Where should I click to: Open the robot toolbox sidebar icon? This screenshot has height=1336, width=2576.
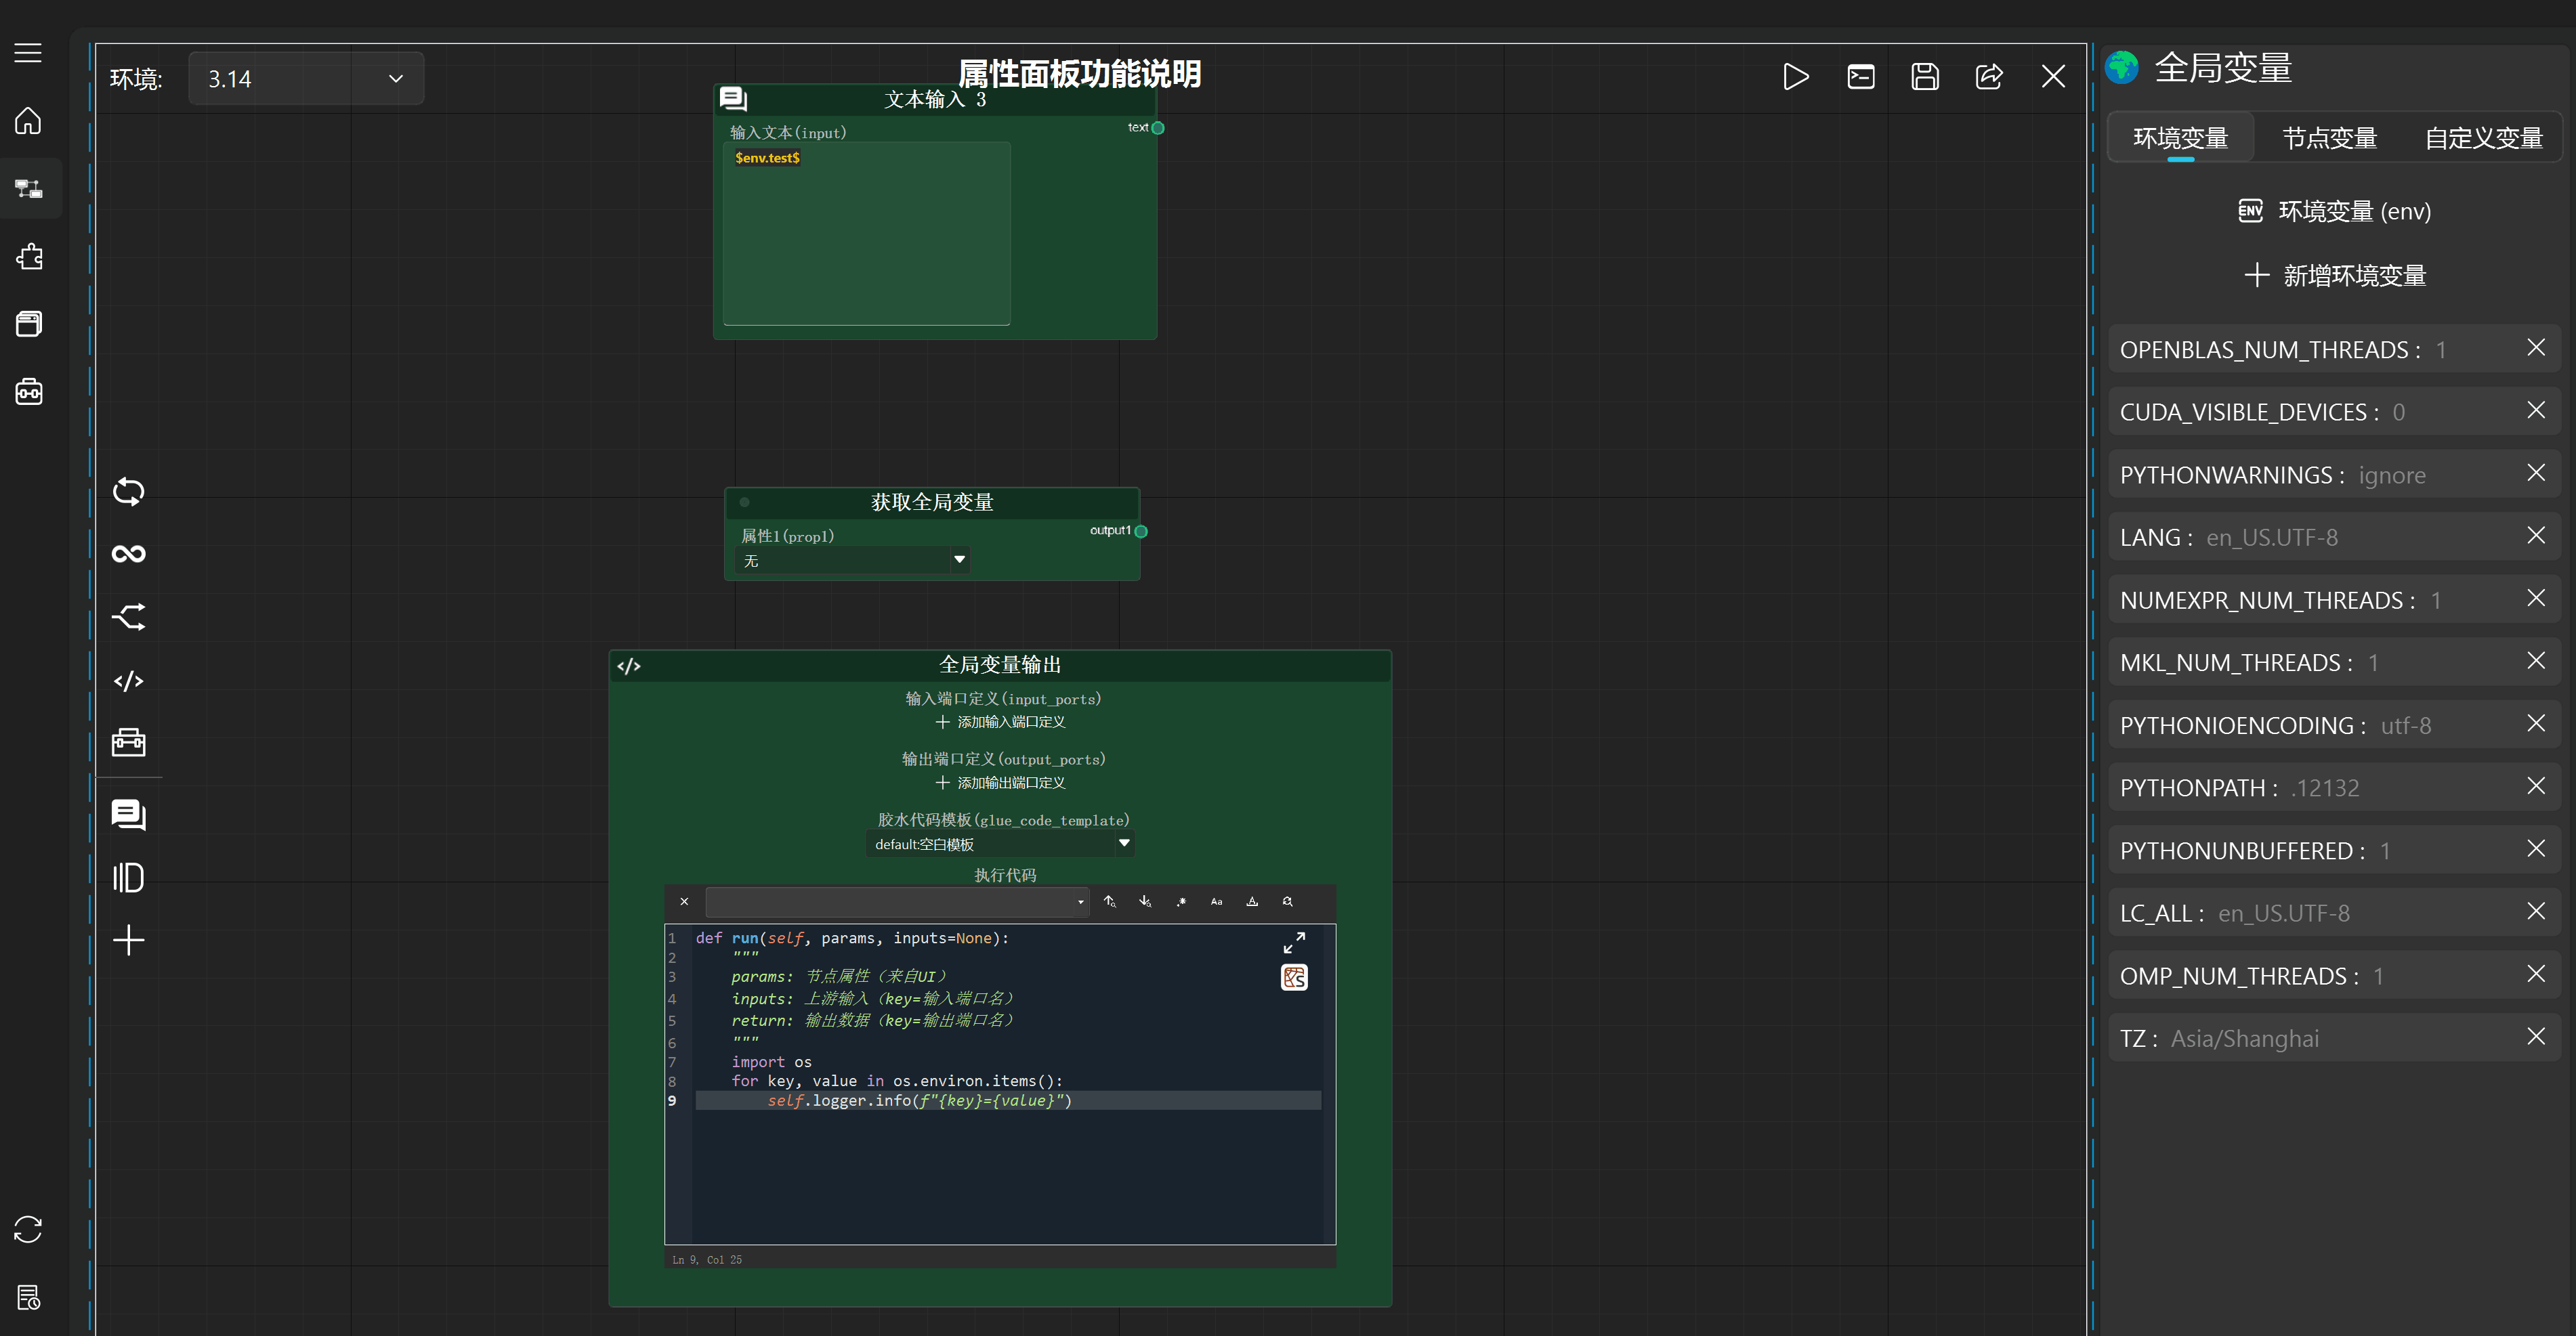tap(29, 391)
